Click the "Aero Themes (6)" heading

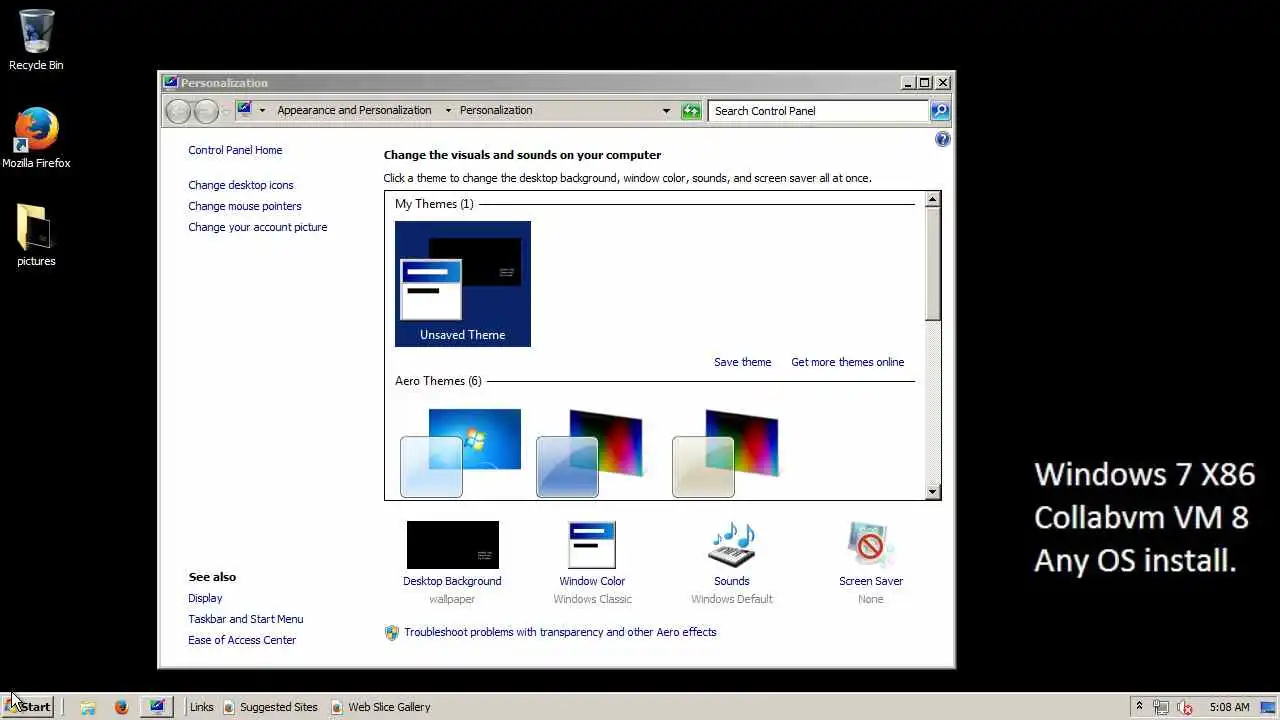[438, 381]
